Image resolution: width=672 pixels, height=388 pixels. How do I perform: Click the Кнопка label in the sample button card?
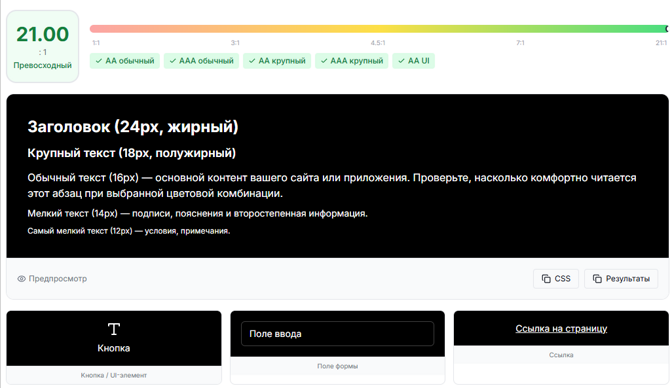[114, 348]
